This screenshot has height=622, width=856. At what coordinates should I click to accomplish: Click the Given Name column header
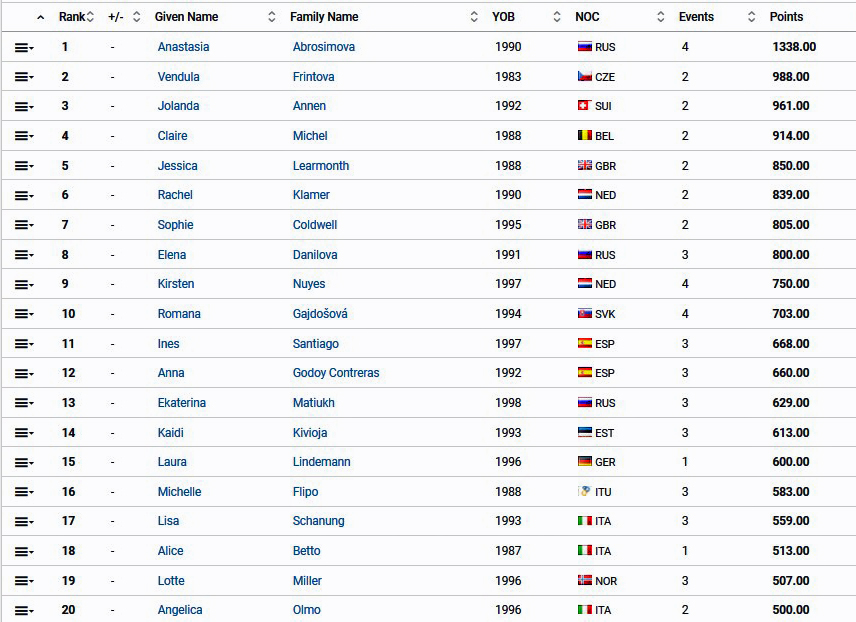(186, 17)
